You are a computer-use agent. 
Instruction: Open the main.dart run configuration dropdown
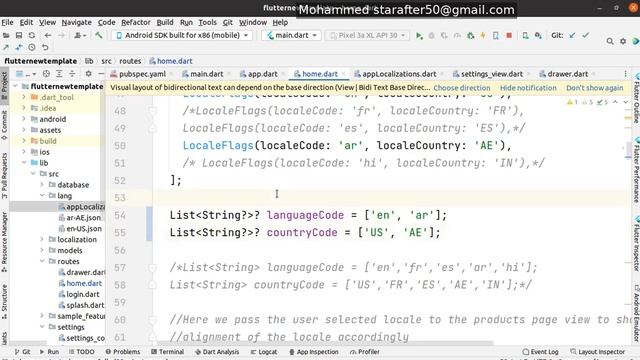tap(291, 36)
